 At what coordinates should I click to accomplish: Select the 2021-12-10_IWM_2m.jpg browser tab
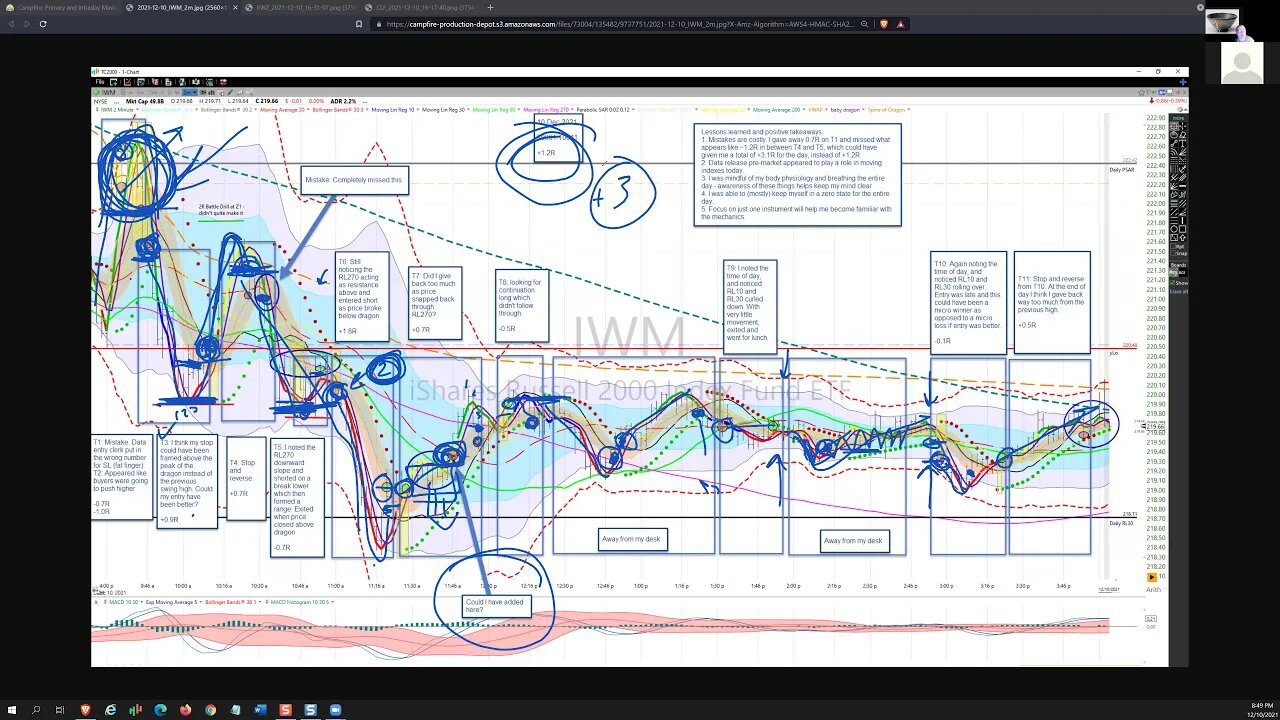click(180, 7)
